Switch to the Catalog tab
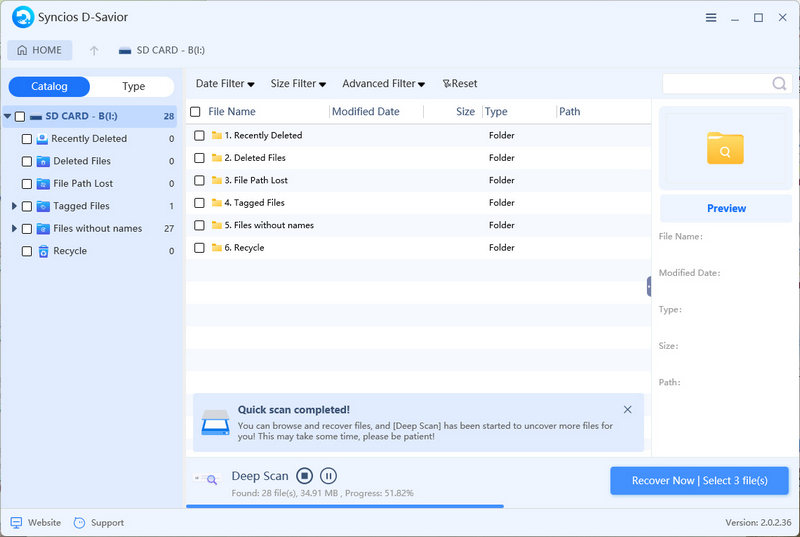 coord(49,86)
